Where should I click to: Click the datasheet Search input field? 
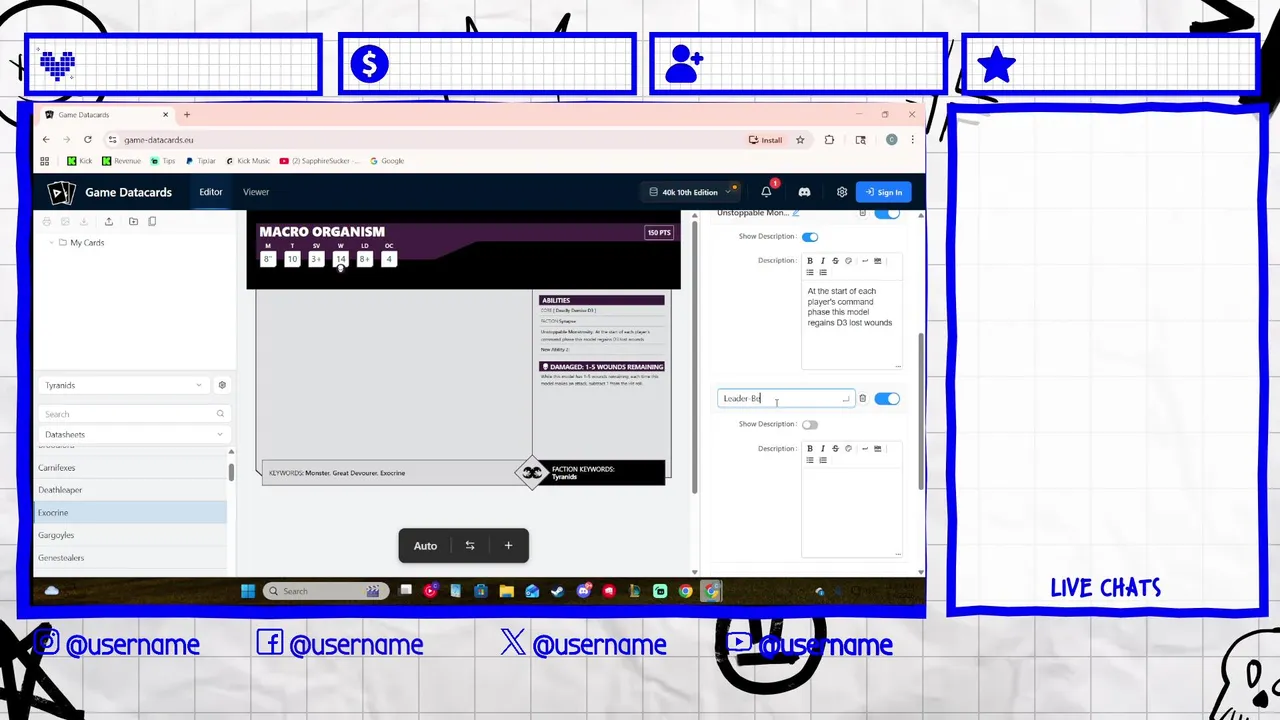click(135, 414)
